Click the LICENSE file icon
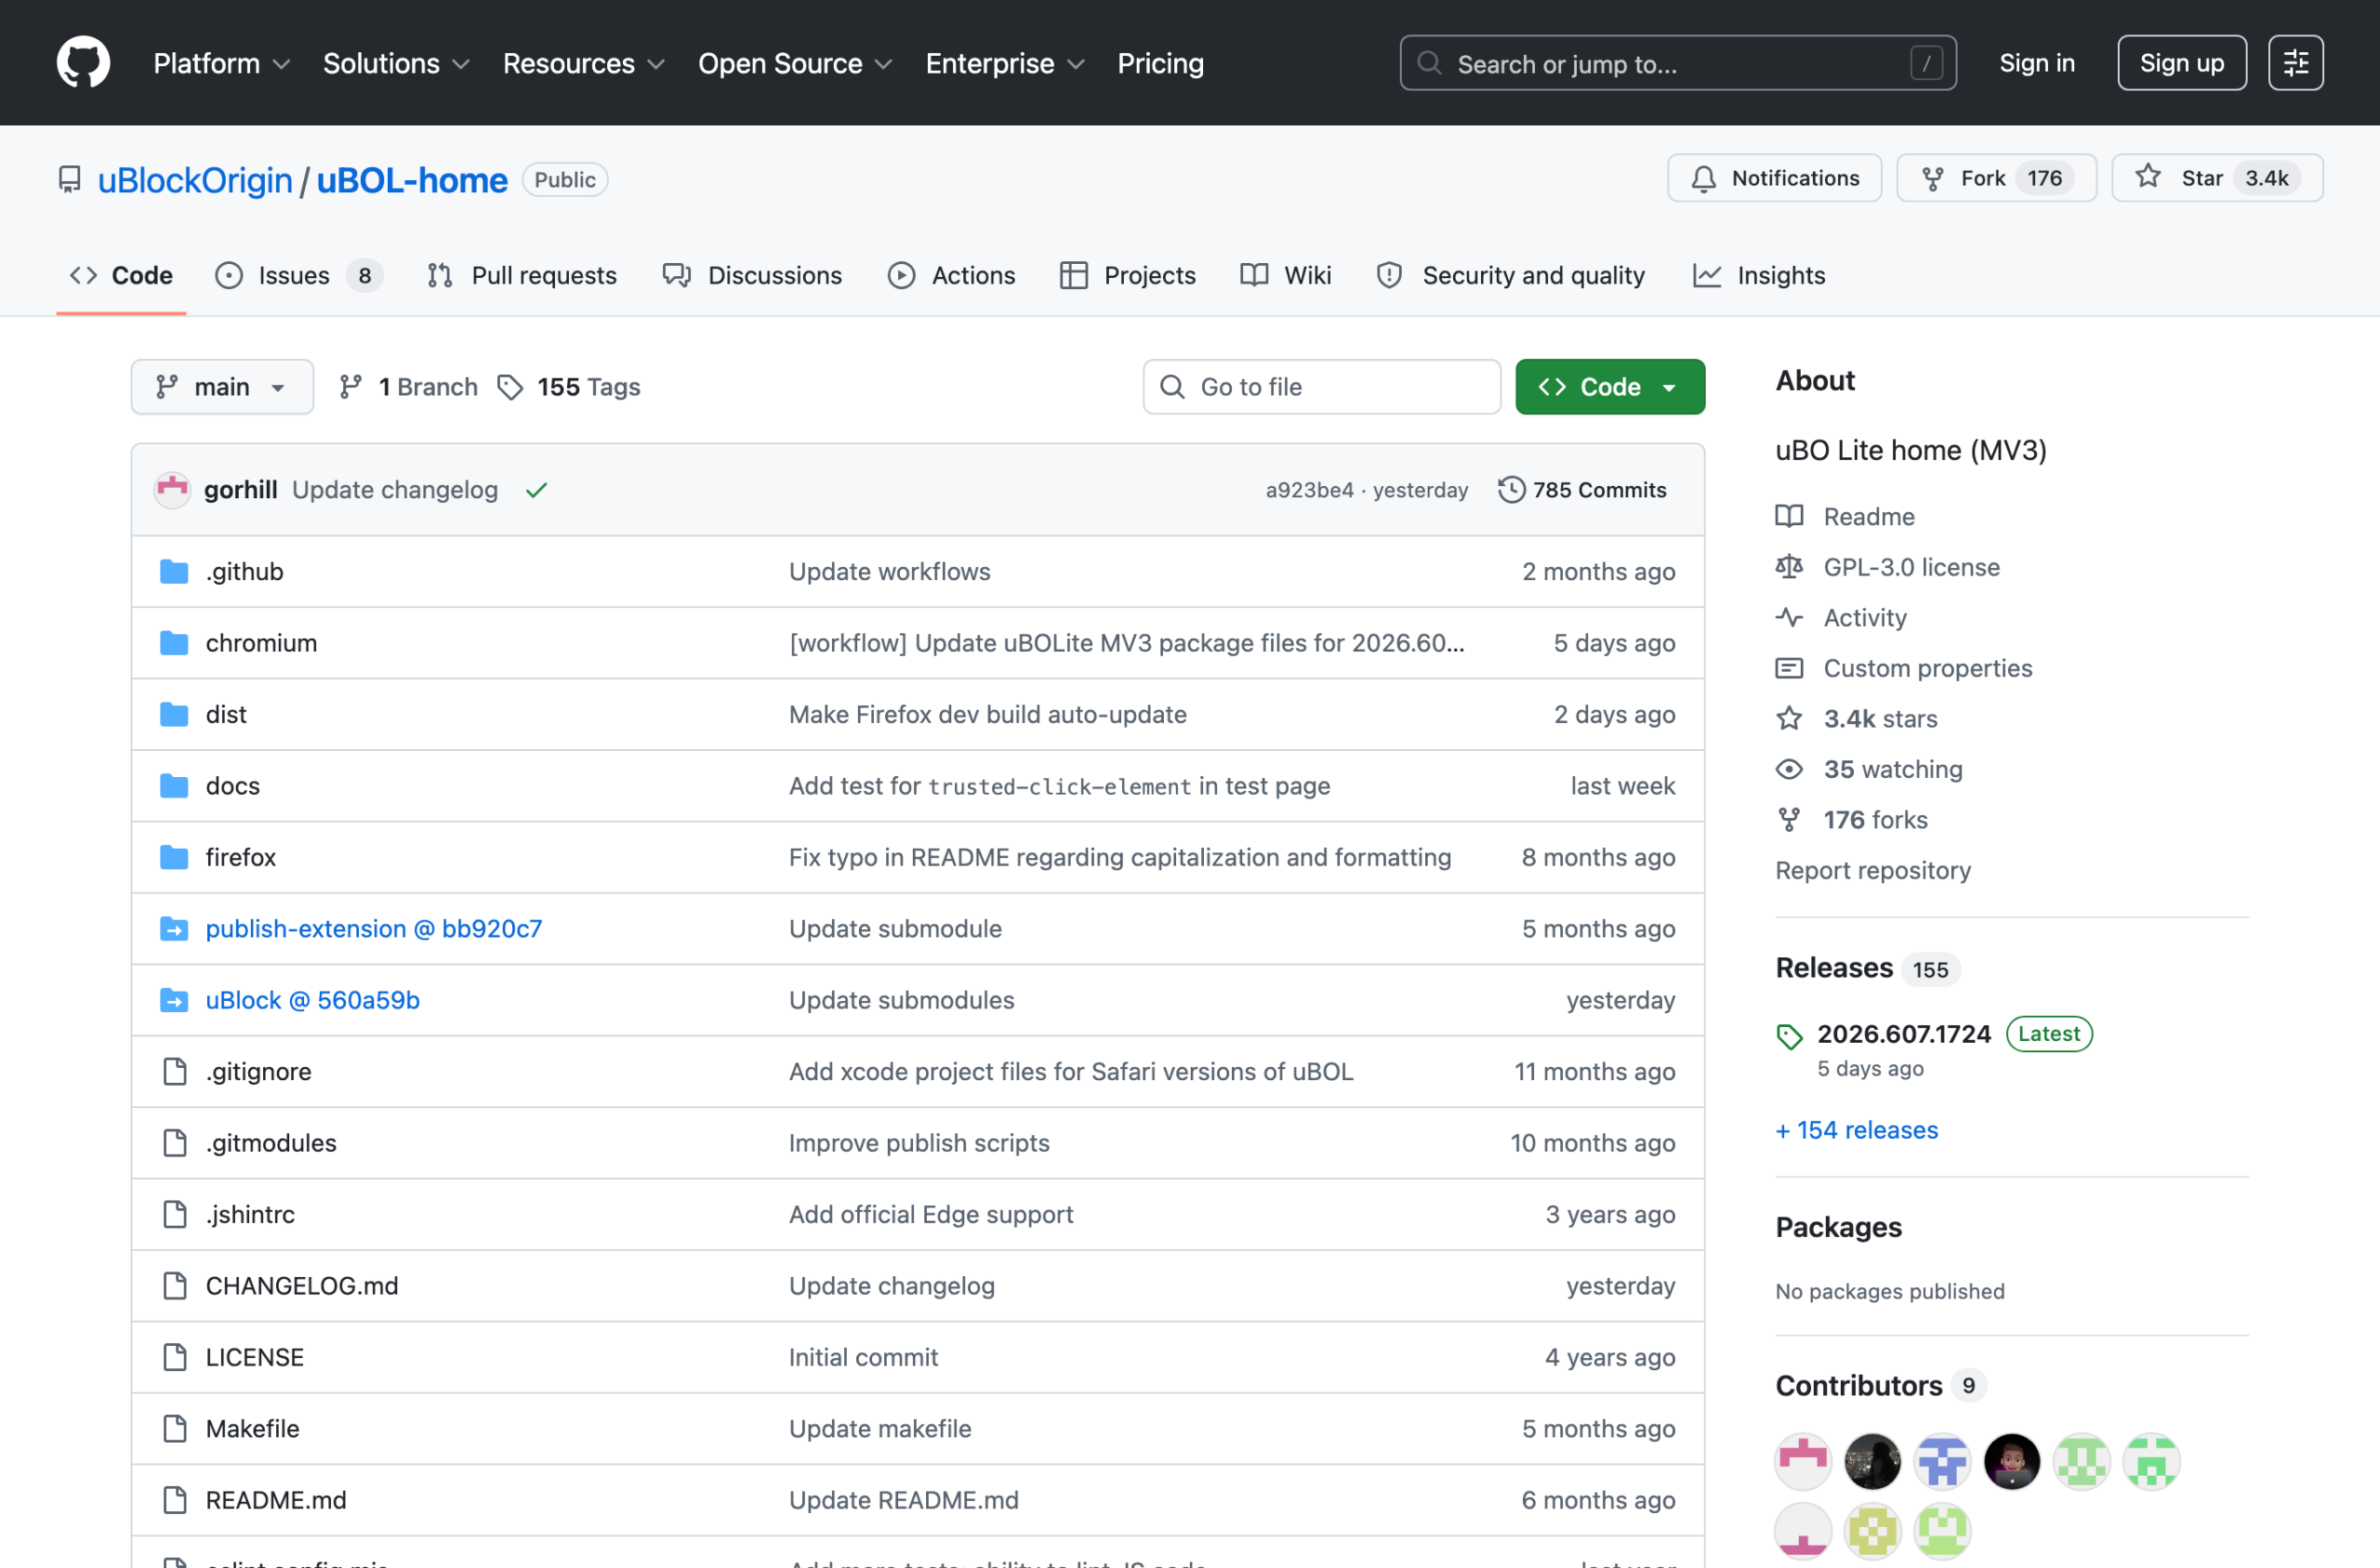Viewport: 2380px width, 1568px height. 175,1358
